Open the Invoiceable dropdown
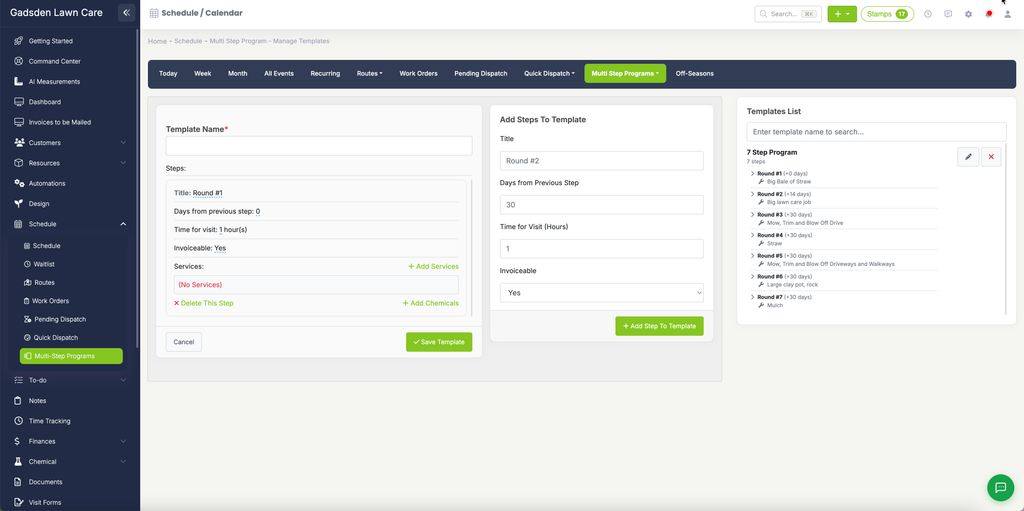 tap(601, 293)
